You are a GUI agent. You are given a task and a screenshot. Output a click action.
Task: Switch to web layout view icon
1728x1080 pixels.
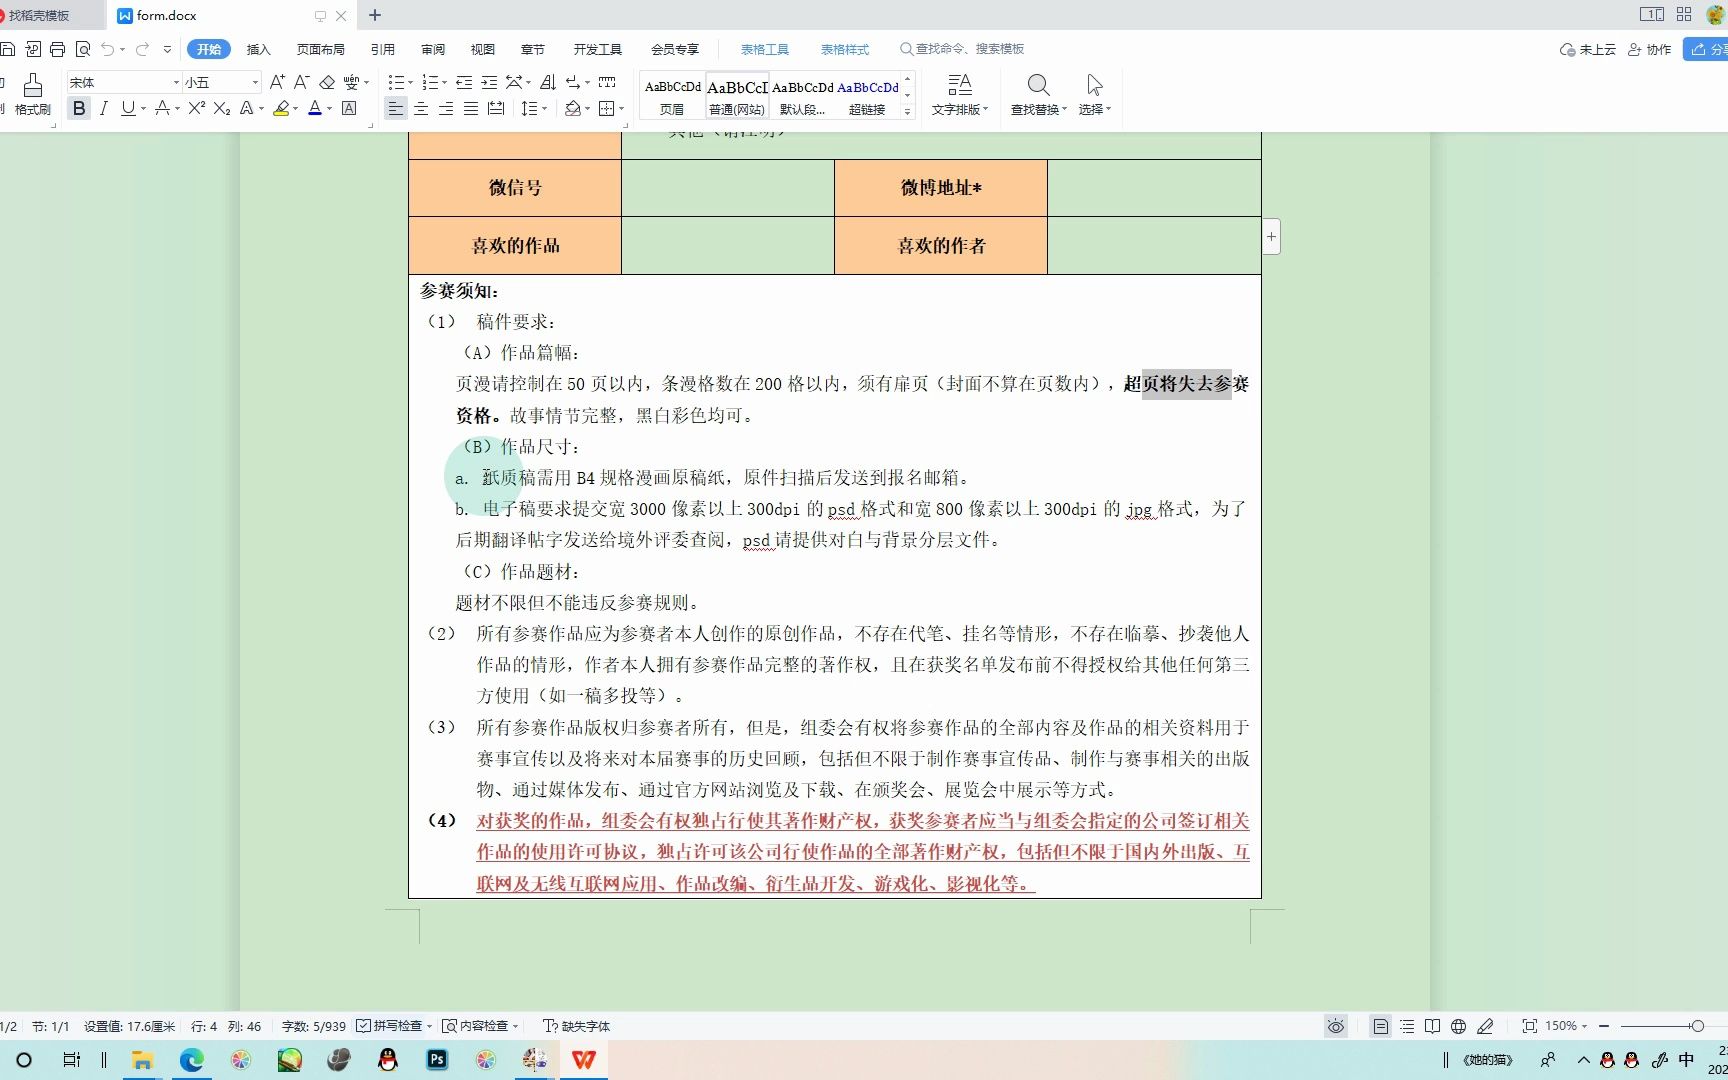1458,1026
